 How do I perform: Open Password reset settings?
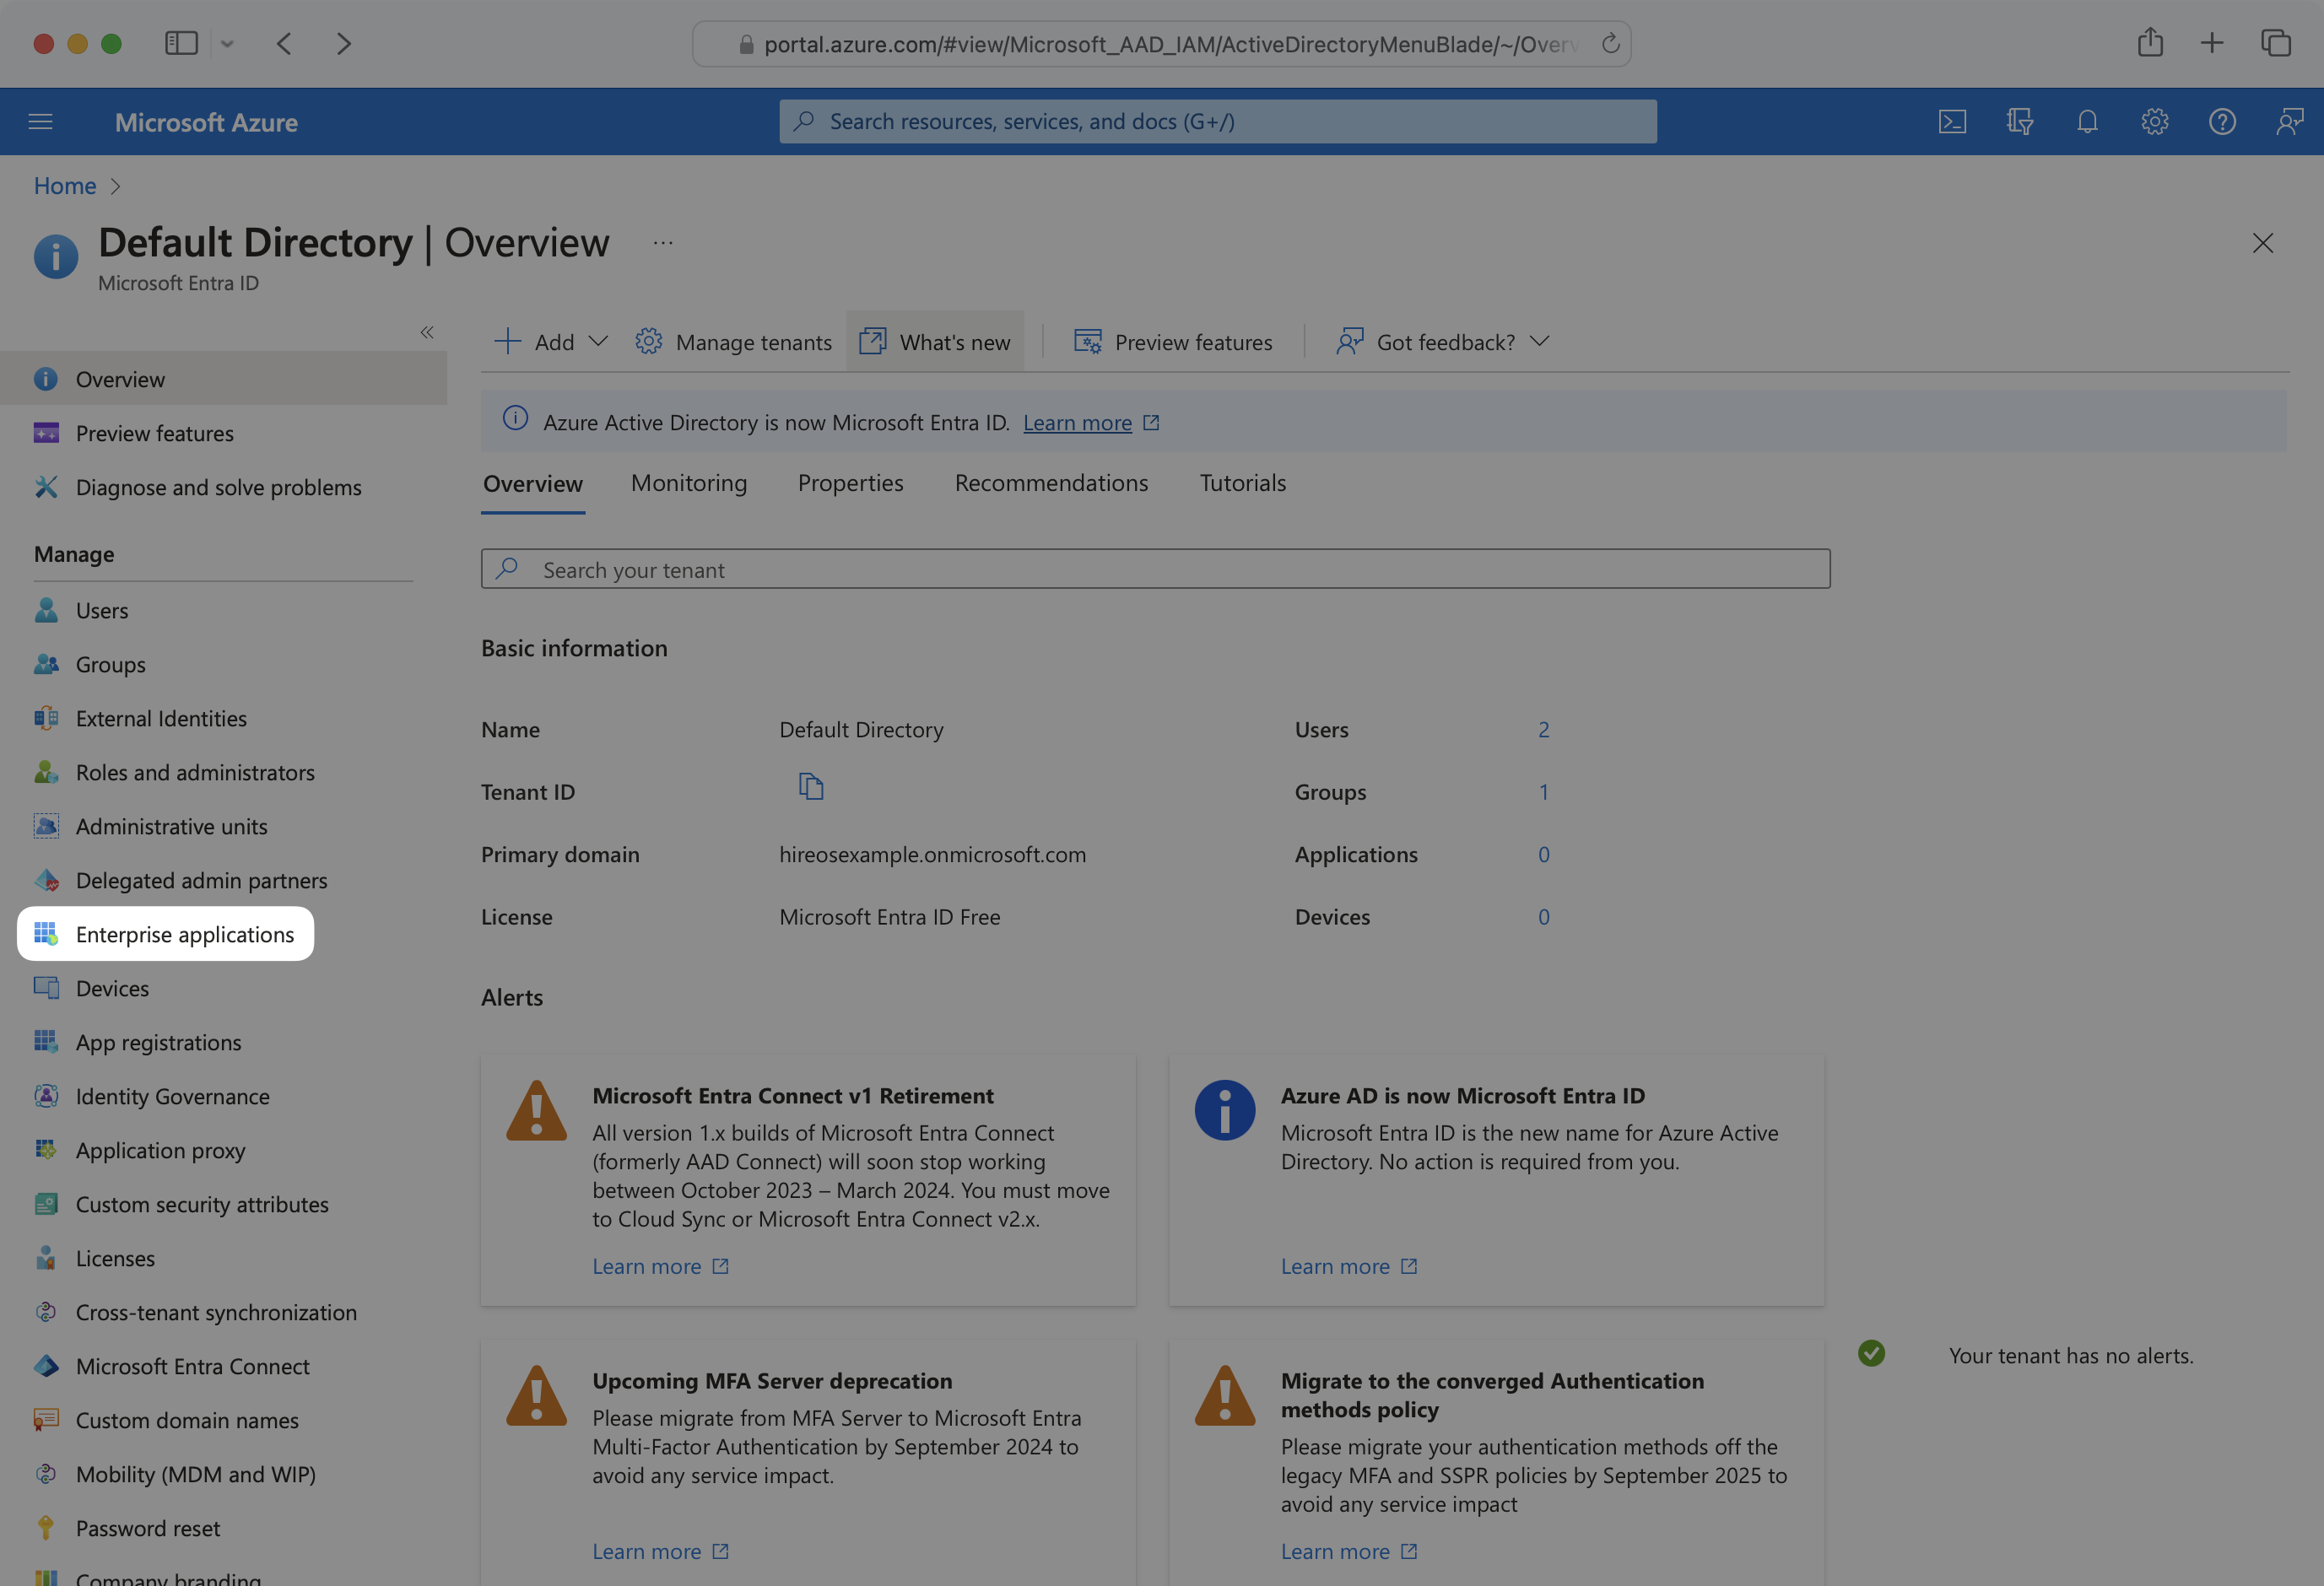pyautogui.click(x=147, y=1527)
